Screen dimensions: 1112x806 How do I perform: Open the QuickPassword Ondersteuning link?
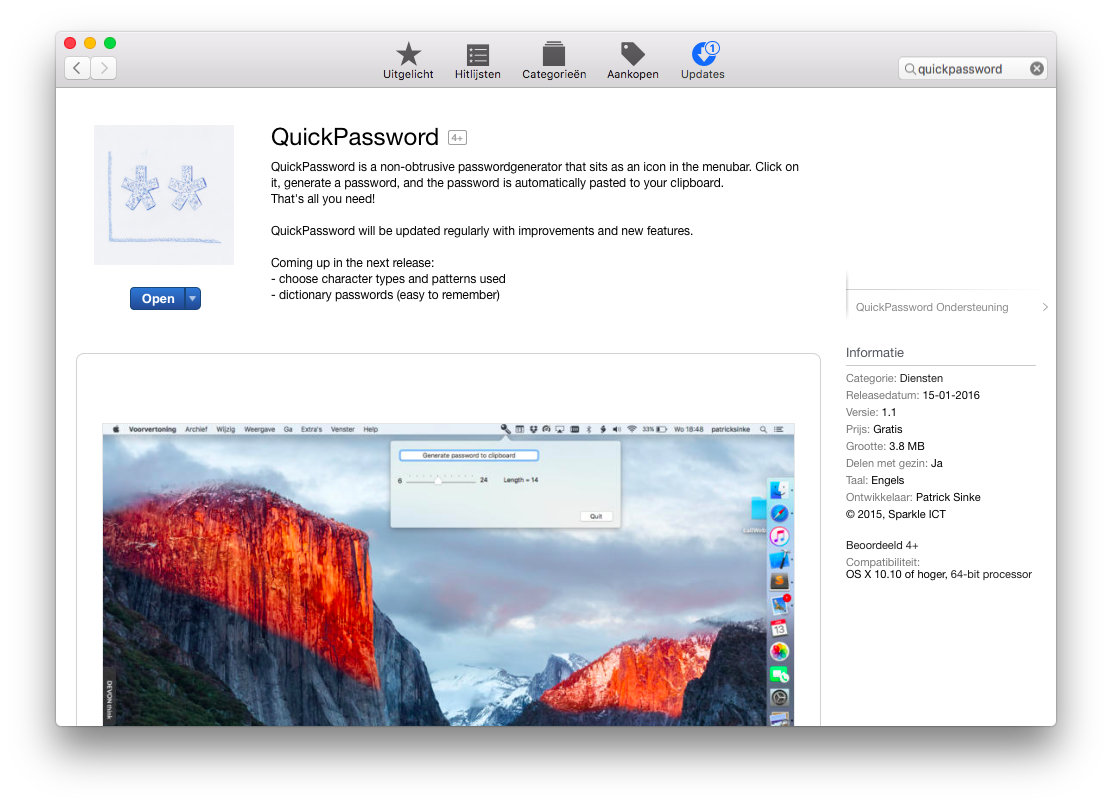click(x=932, y=307)
